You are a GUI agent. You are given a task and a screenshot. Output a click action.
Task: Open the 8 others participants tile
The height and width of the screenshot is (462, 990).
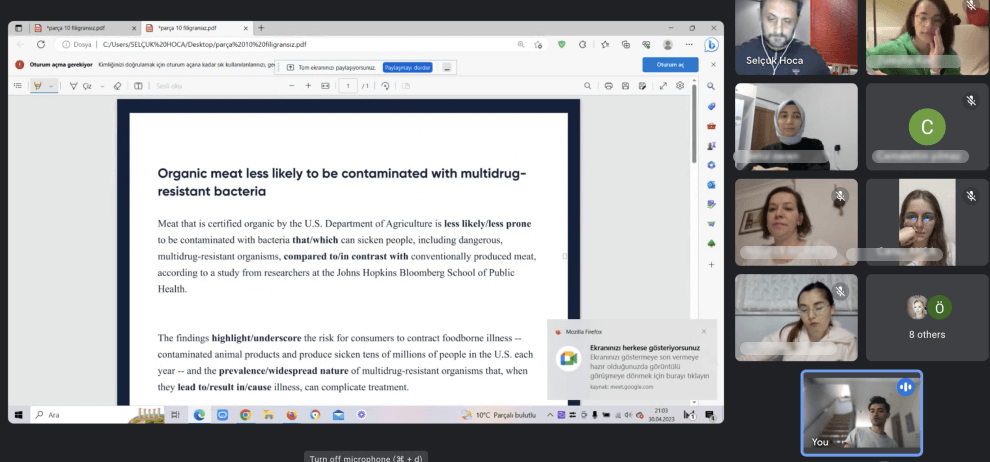tap(927, 317)
